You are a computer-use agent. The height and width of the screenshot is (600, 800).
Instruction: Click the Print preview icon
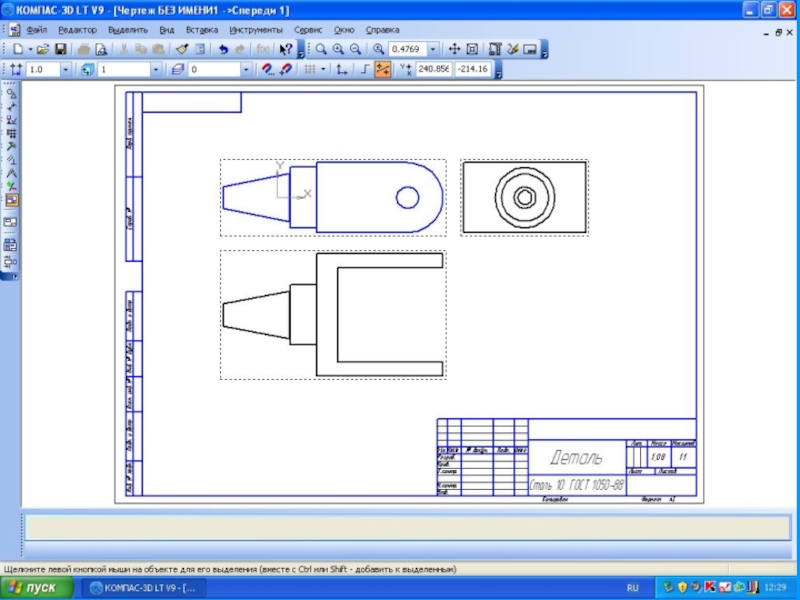click(x=102, y=49)
